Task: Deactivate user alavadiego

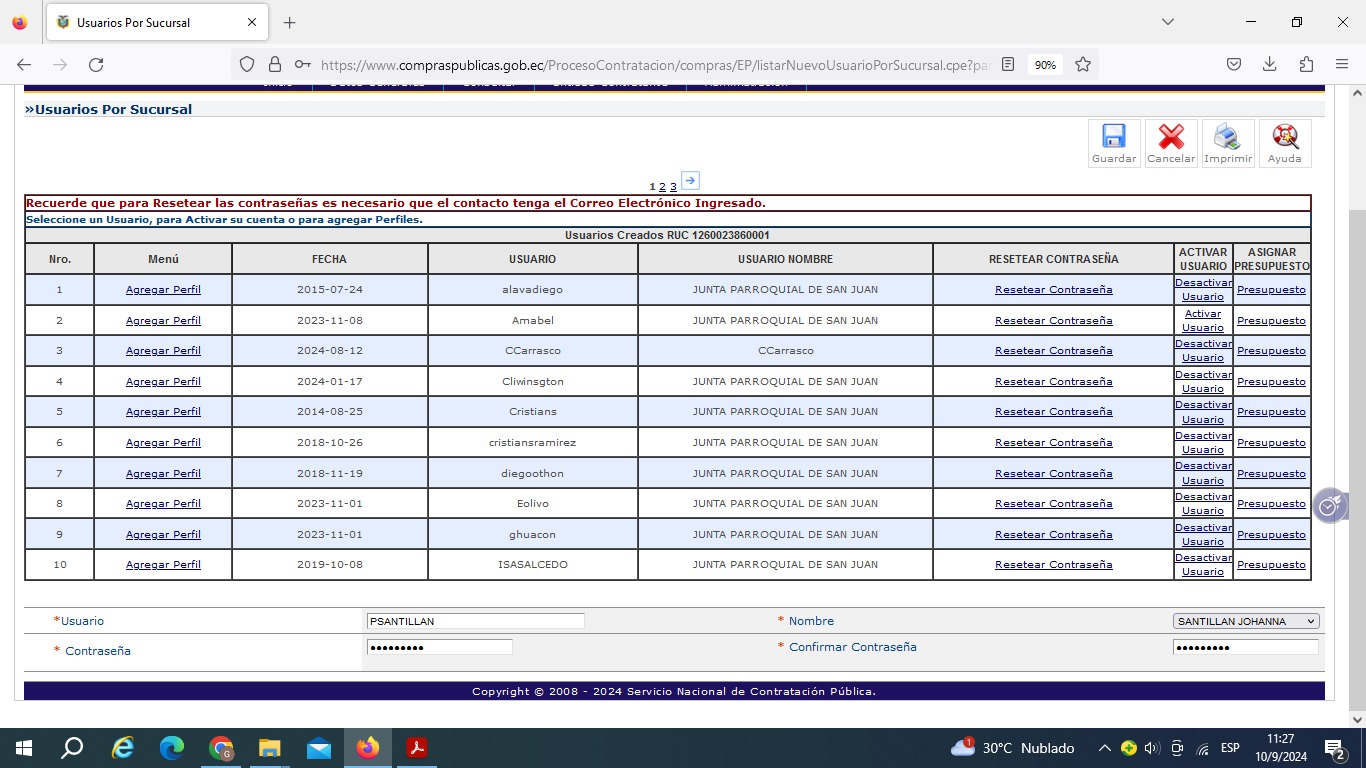Action: click(1202, 289)
